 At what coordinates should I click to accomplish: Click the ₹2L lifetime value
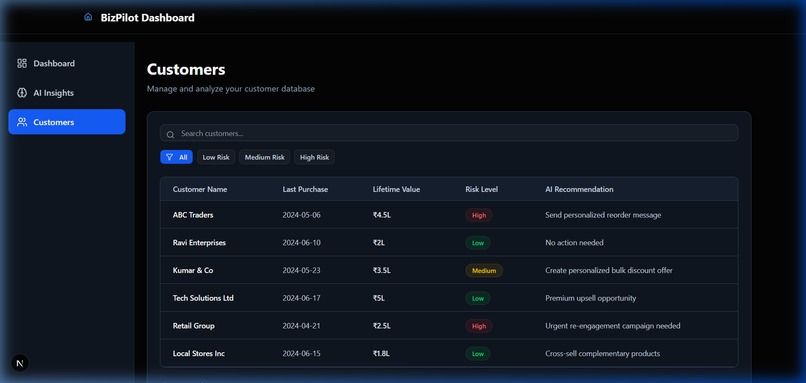click(x=379, y=243)
